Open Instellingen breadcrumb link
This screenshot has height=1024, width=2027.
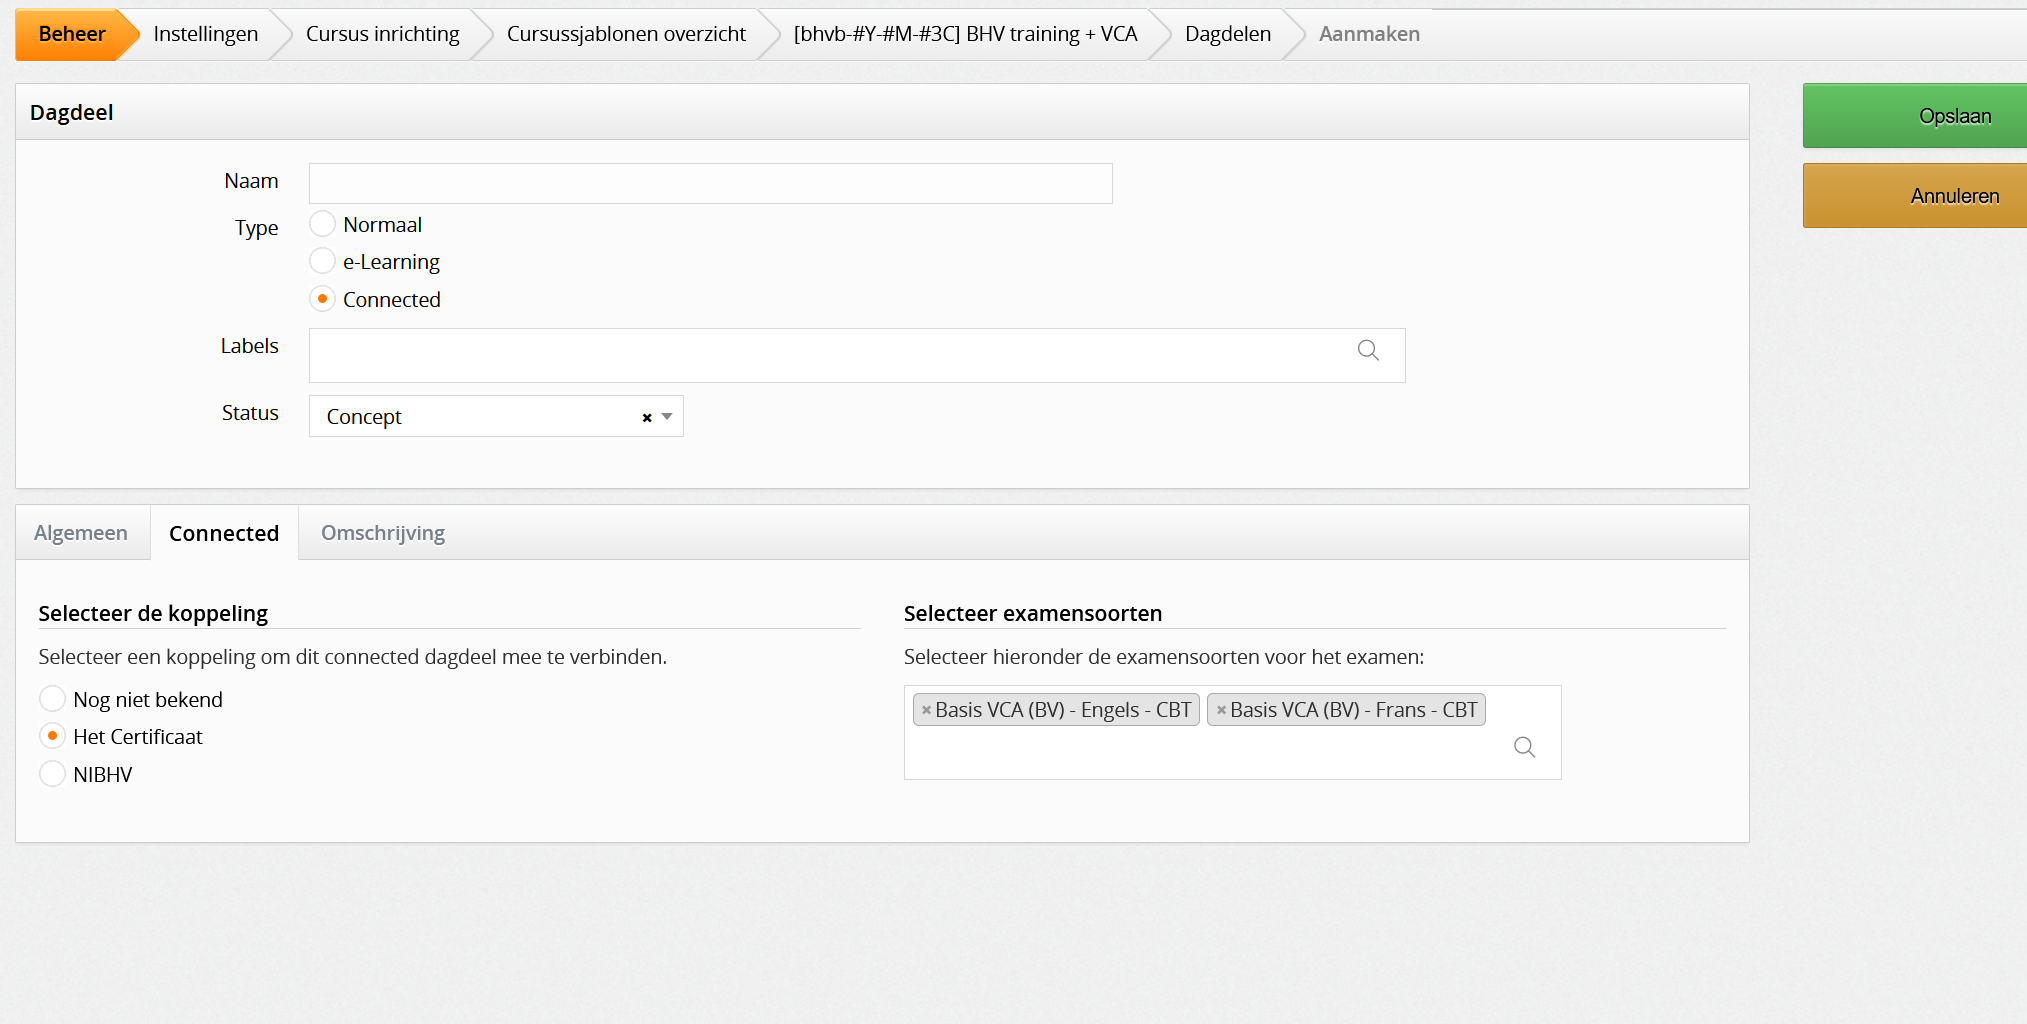[205, 34]
